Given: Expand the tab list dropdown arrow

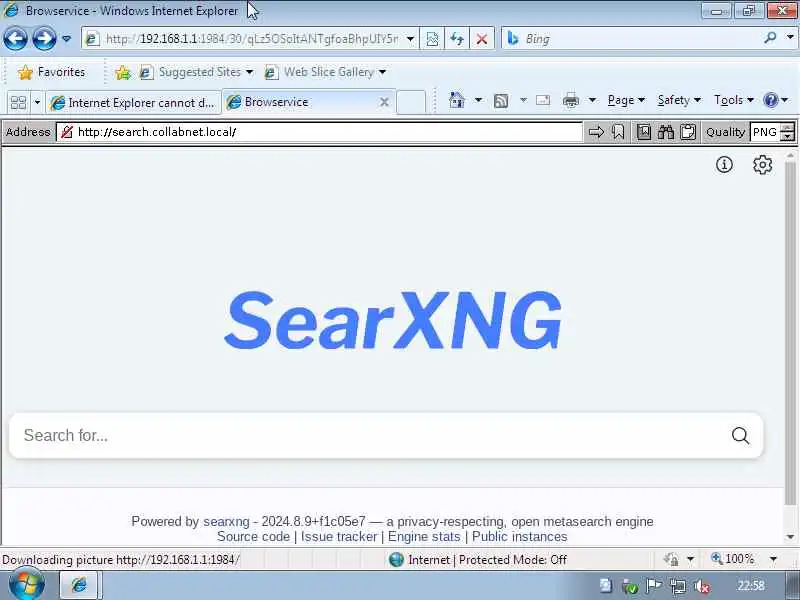Looking at the screenshot, I should 37,103.
